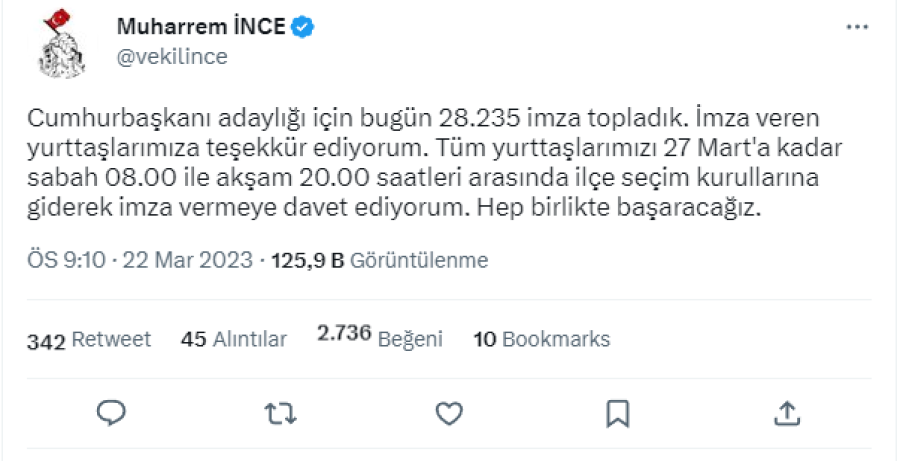The height and width of the screenshot is (461, 900).
Task: Click the retweet arrows icon
Action: click(x=281, y=412)
